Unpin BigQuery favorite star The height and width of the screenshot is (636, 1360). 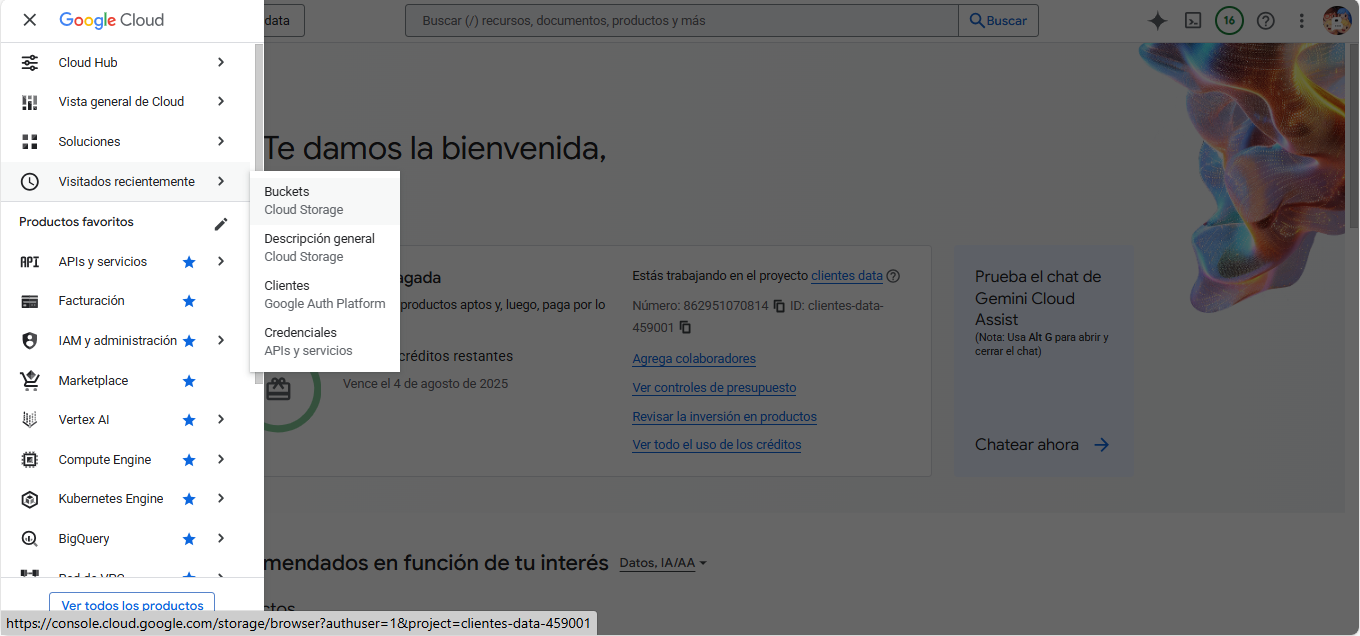click(x=189, y=539)
